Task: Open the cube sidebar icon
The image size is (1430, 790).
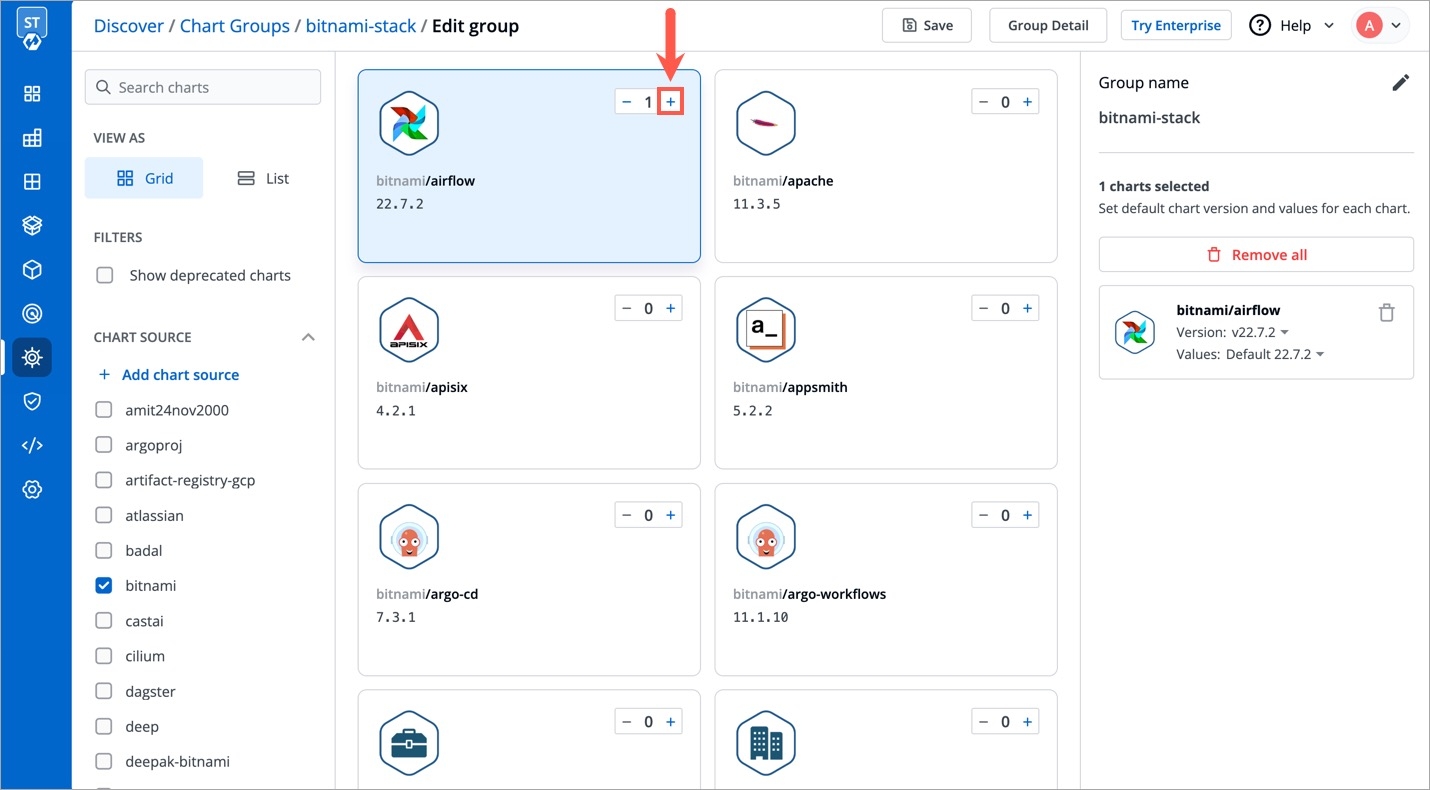Action: pyautogui.click(x=32, y=270)
